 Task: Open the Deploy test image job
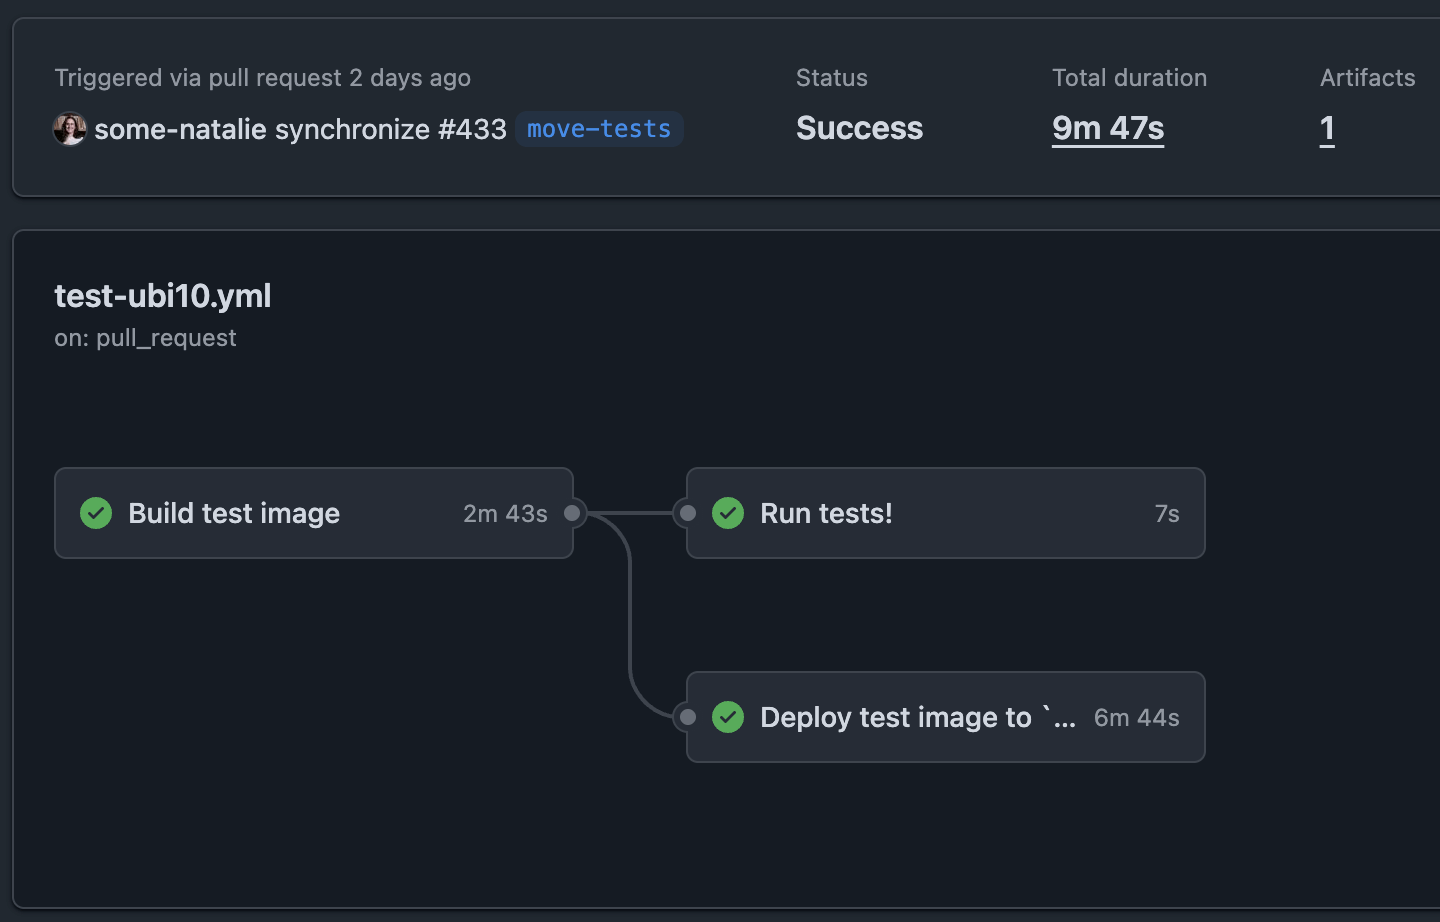(x=917, y=717)
